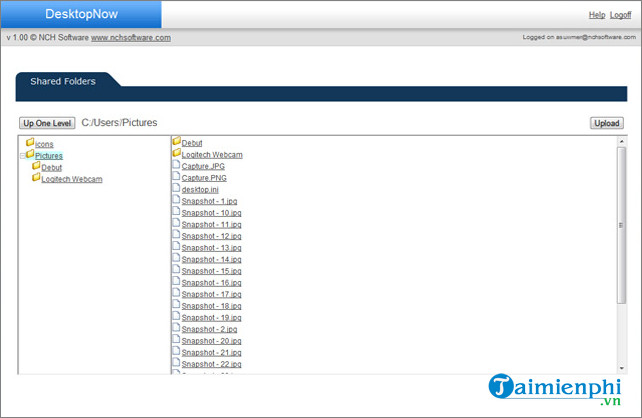Visit the www.nchsoftware.com link
The width and height of the screenshot is (642, 418).
131,37
